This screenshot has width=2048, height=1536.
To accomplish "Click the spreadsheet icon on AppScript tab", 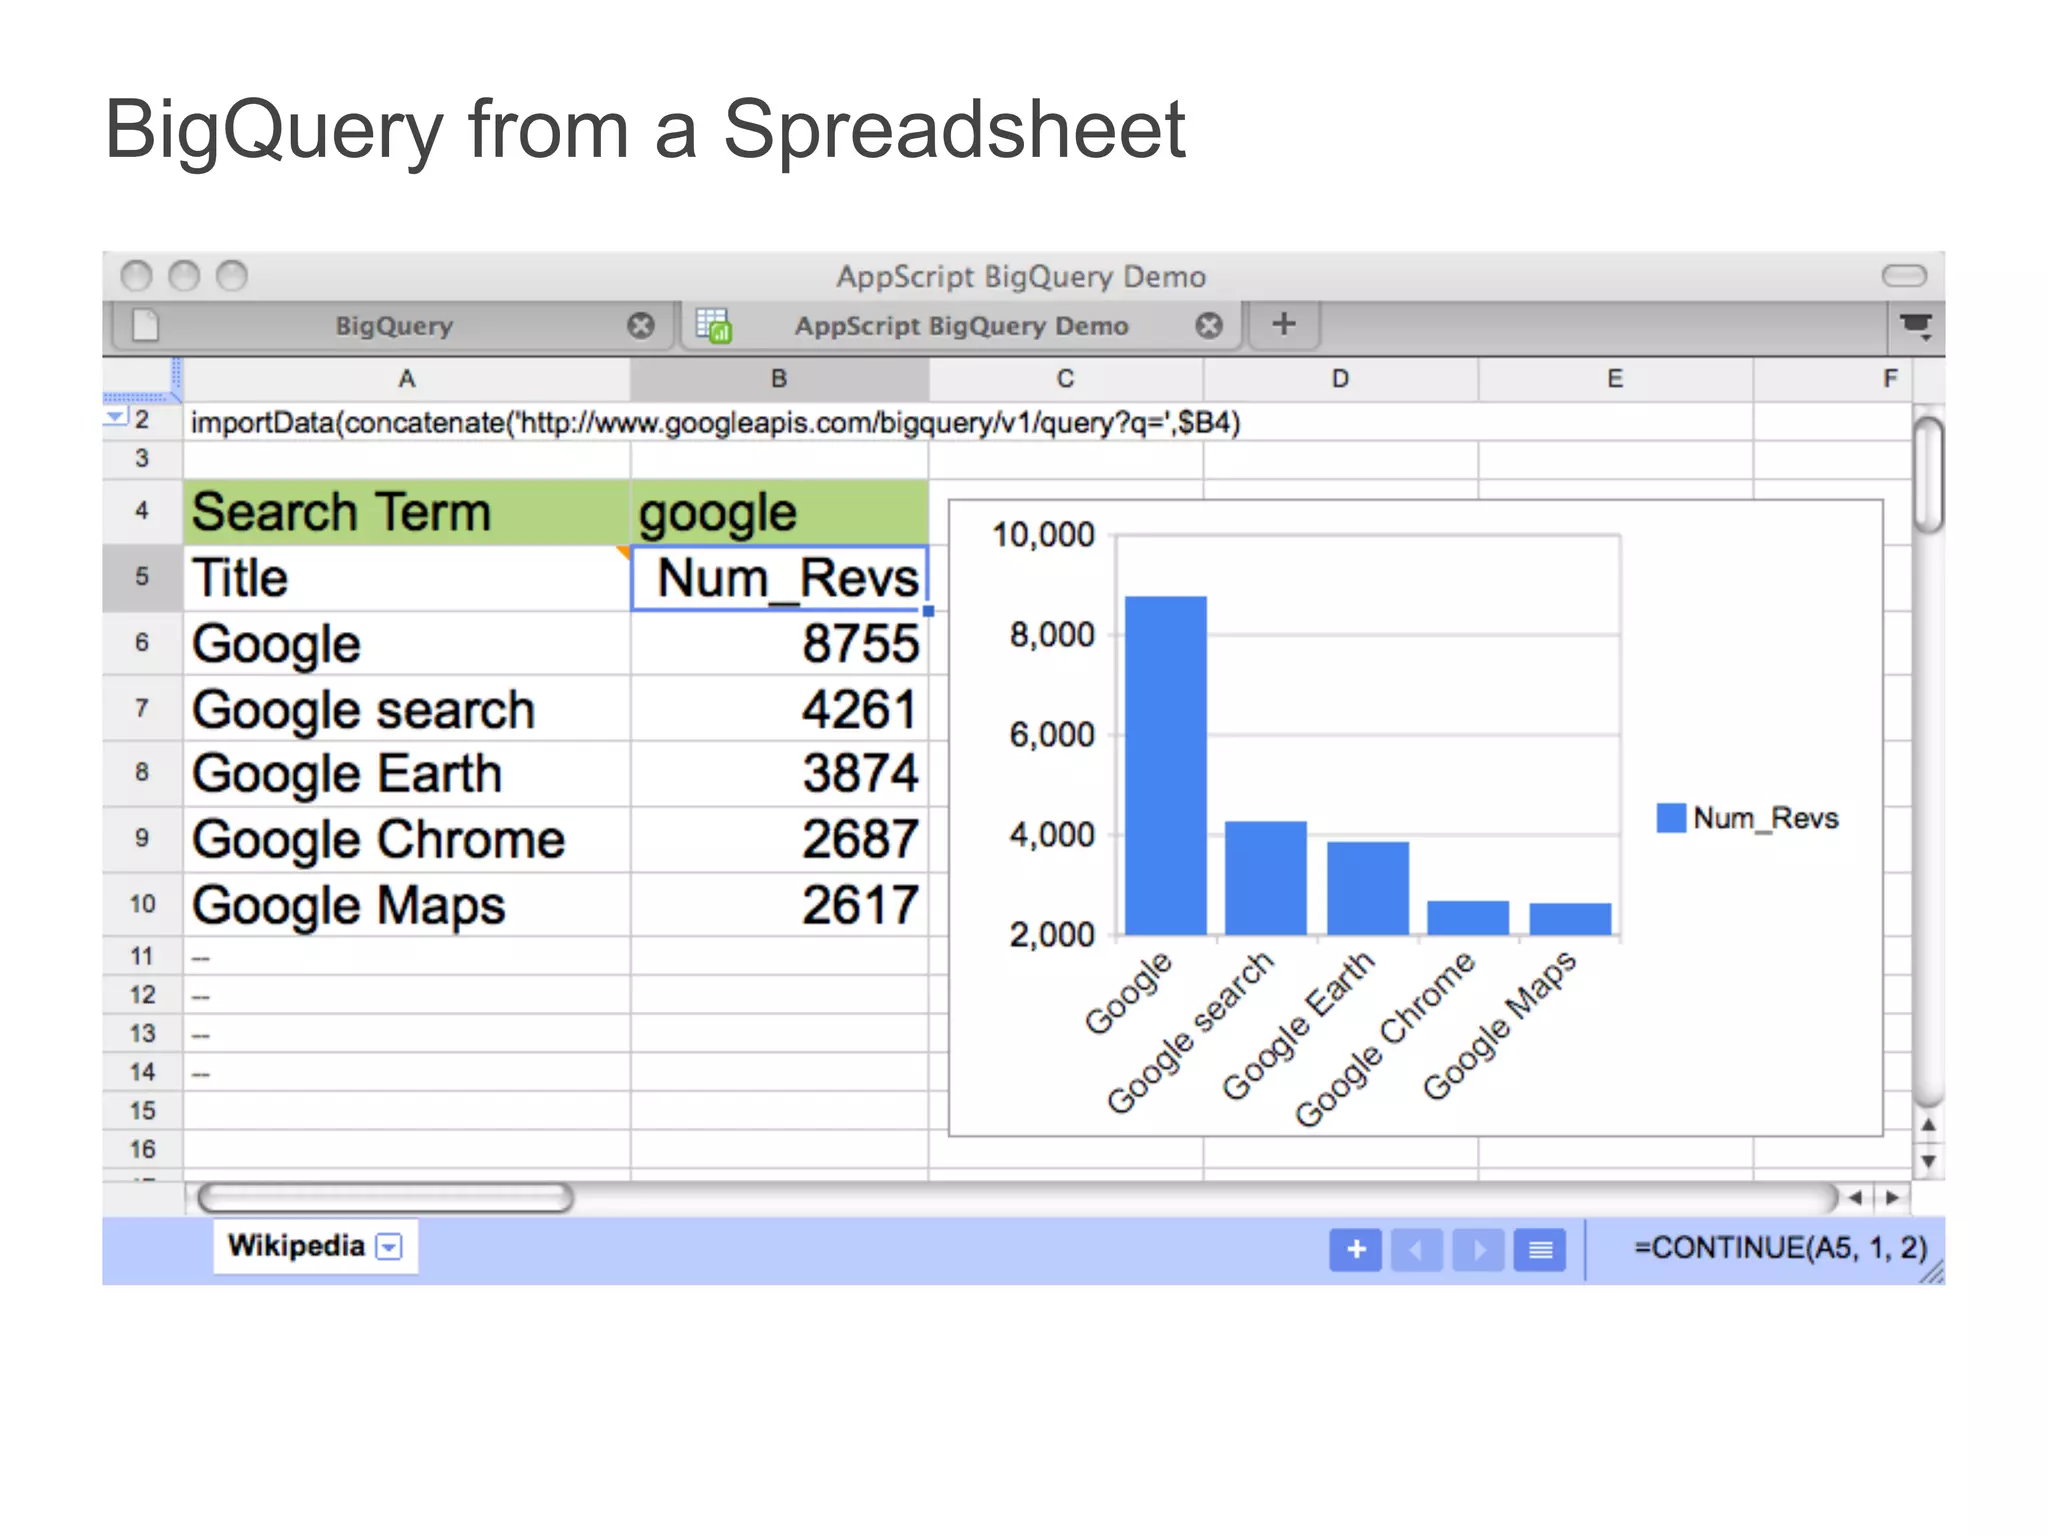I will coord(714,326).
